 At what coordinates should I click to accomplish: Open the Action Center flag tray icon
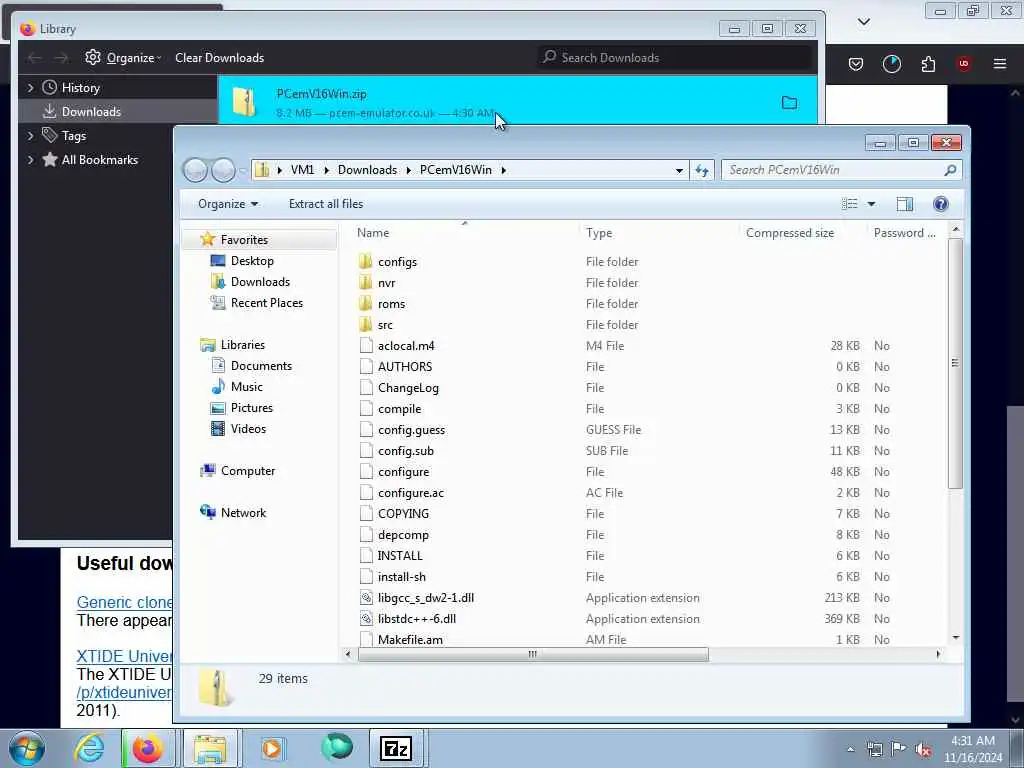point(899,749)
